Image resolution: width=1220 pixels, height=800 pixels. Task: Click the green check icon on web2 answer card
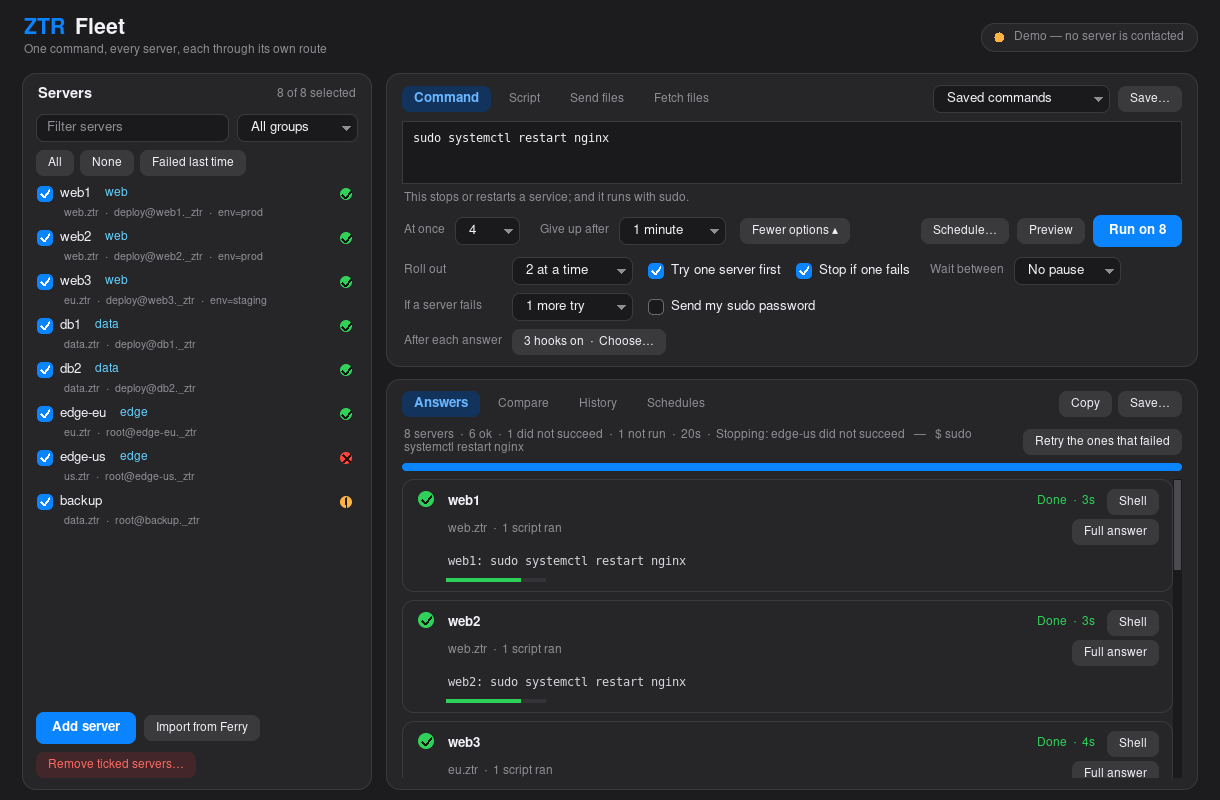[426, 620]
